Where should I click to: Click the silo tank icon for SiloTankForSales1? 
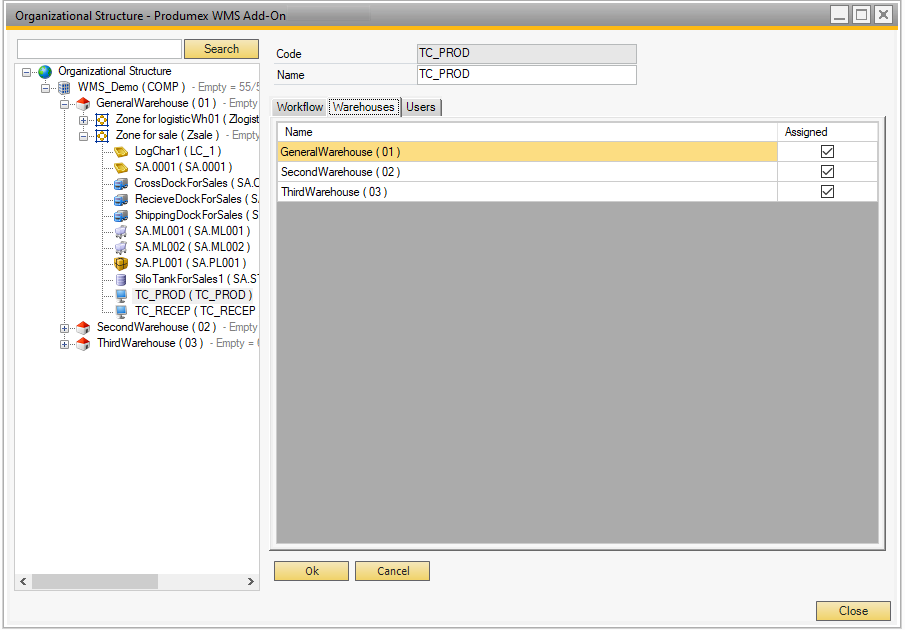[x=122, y=279]
